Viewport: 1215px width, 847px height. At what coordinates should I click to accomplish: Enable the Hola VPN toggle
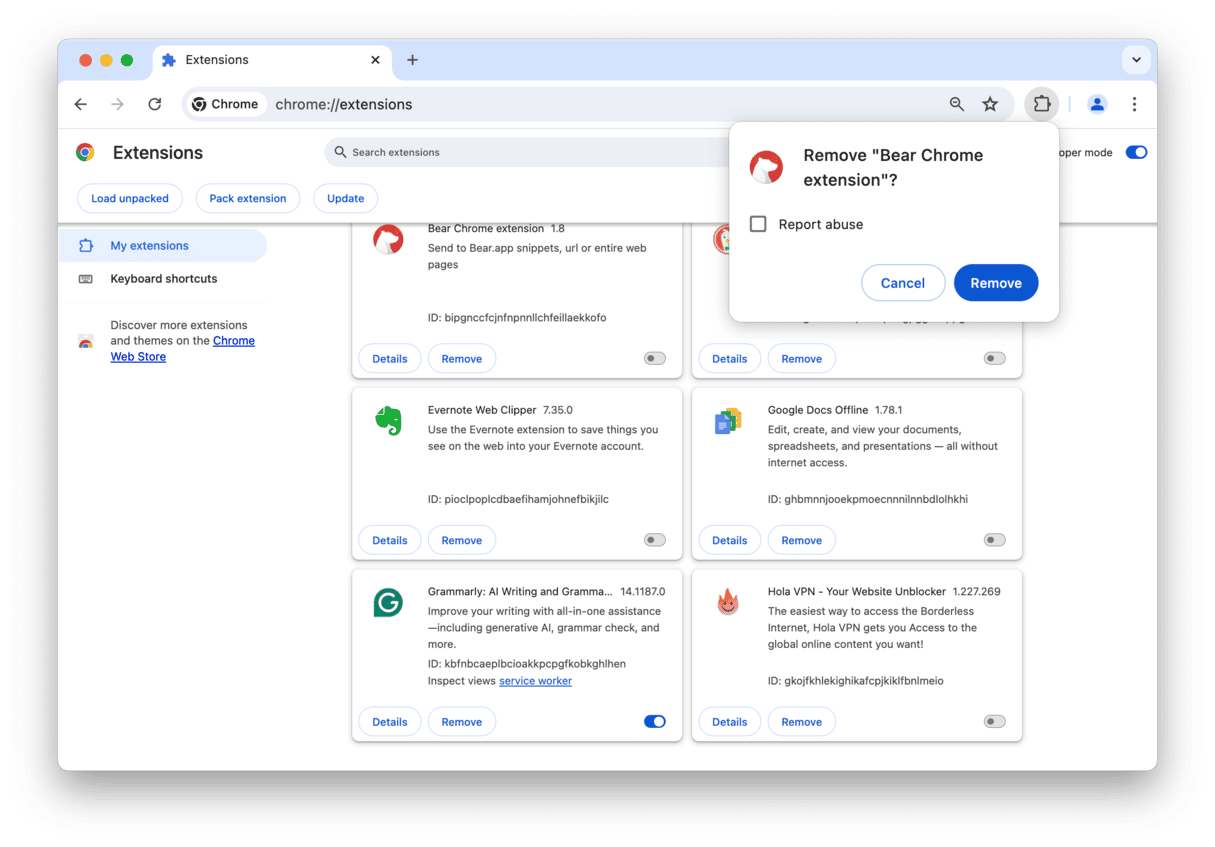click(995, 721)
